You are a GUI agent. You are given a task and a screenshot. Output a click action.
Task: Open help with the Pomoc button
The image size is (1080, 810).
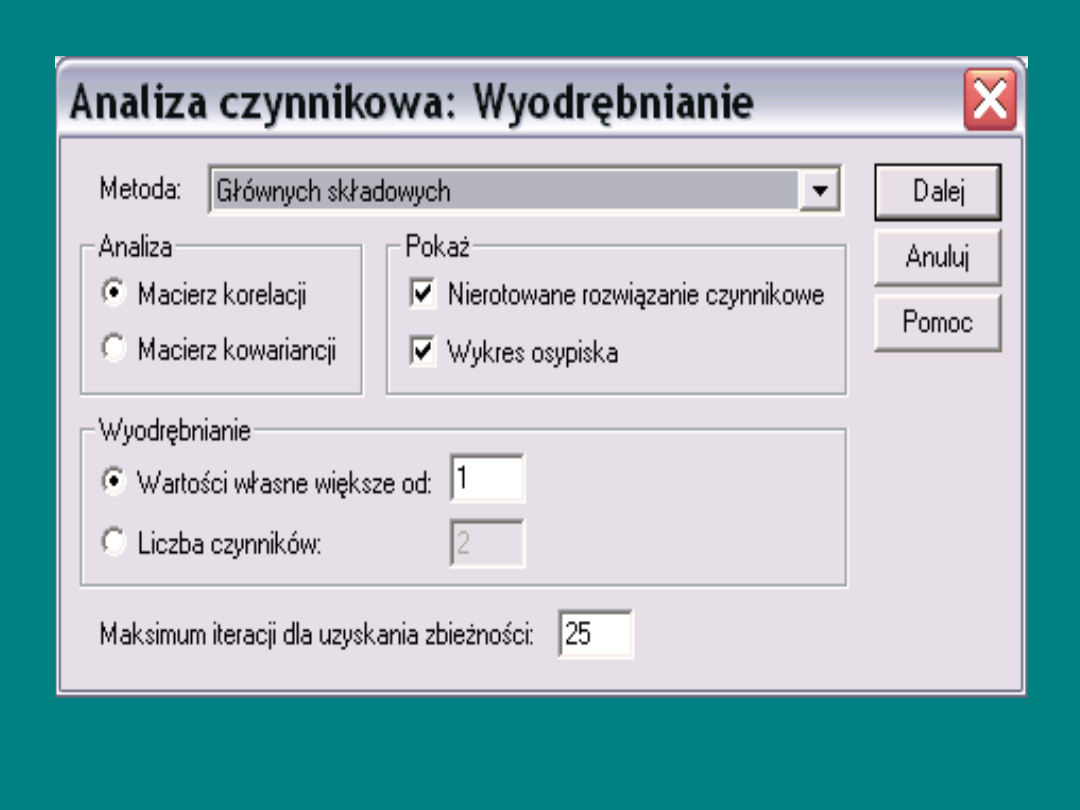pyautogui.click(x=937, y=323)
